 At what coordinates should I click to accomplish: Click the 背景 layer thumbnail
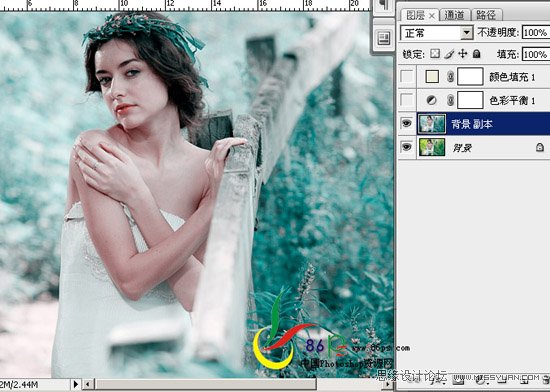432,147
